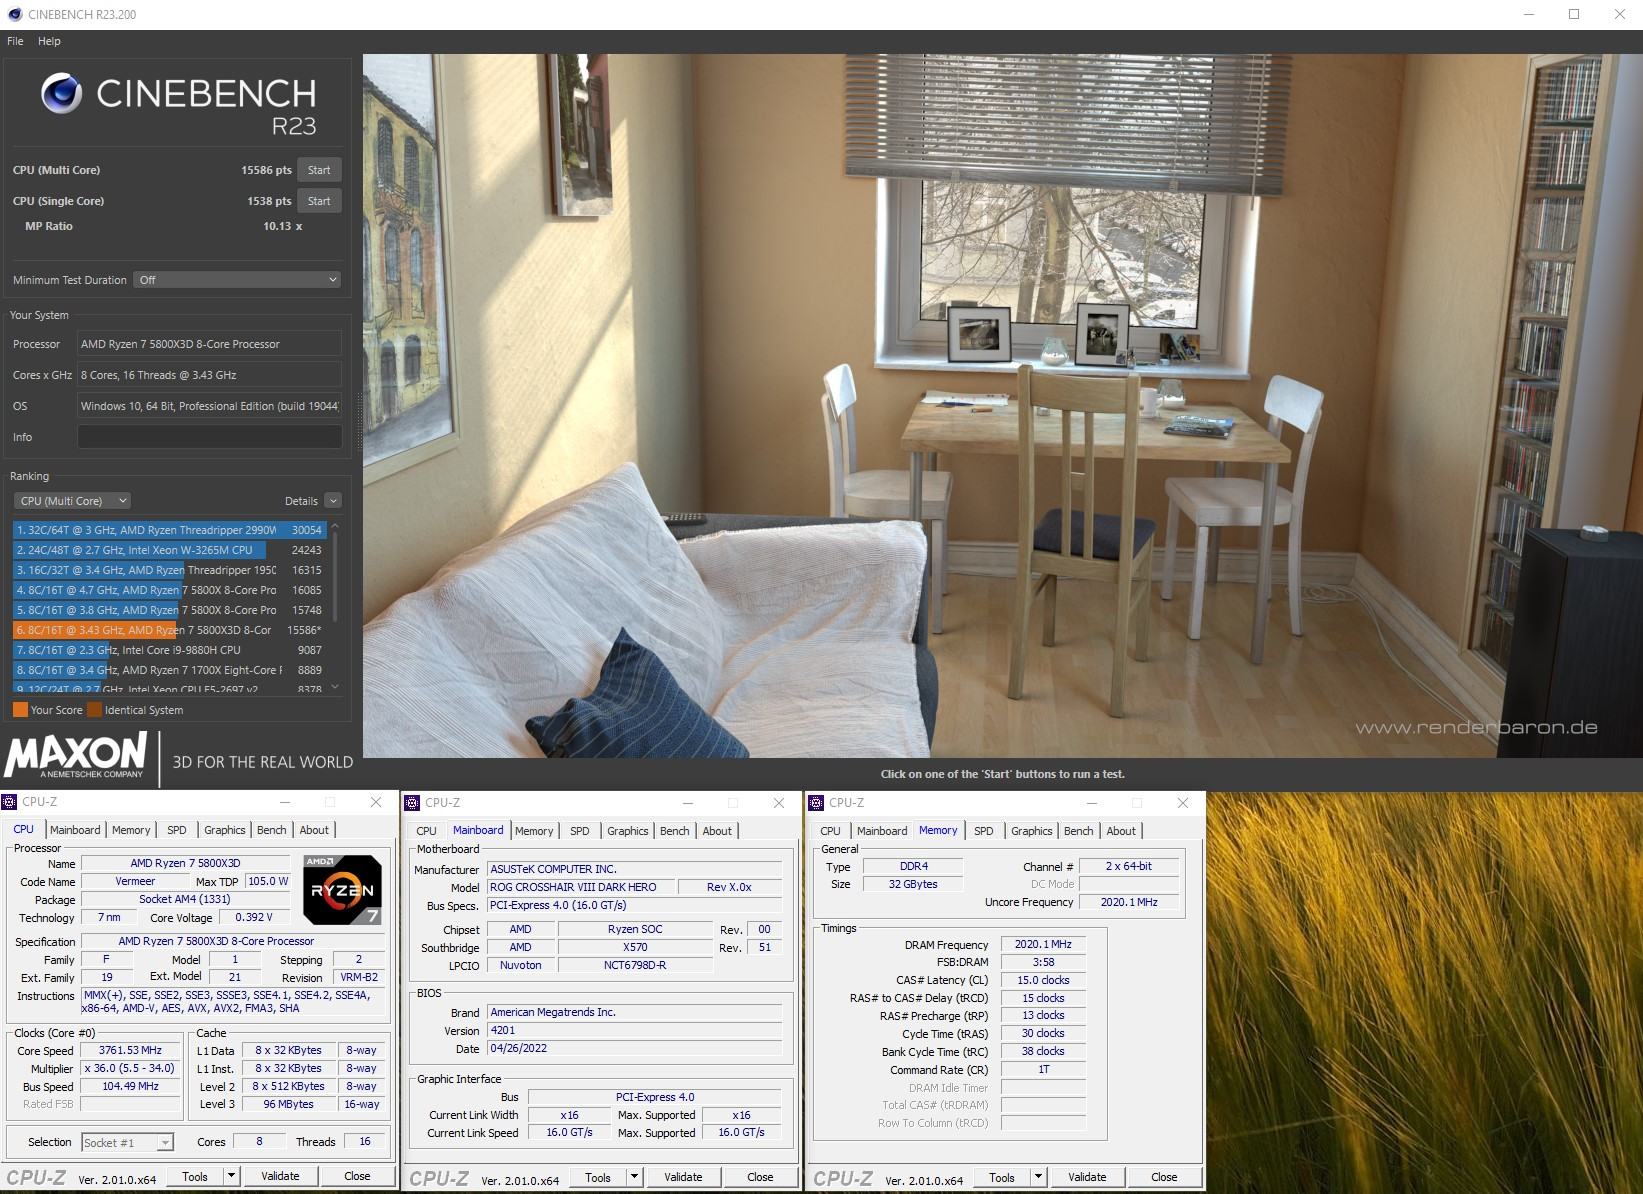Screen dimensions: 1643x1194
Task: Open SPD tab in middle CPU-Z window
Action: pos(580,831)
